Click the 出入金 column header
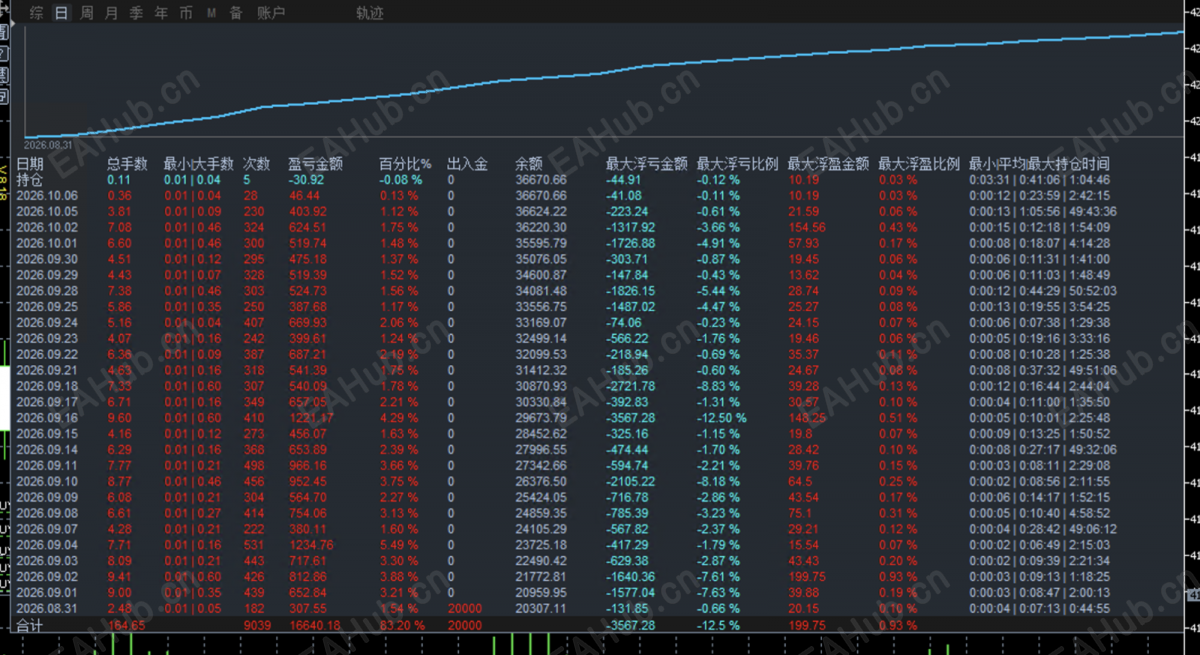 click(x=467, y=164)
